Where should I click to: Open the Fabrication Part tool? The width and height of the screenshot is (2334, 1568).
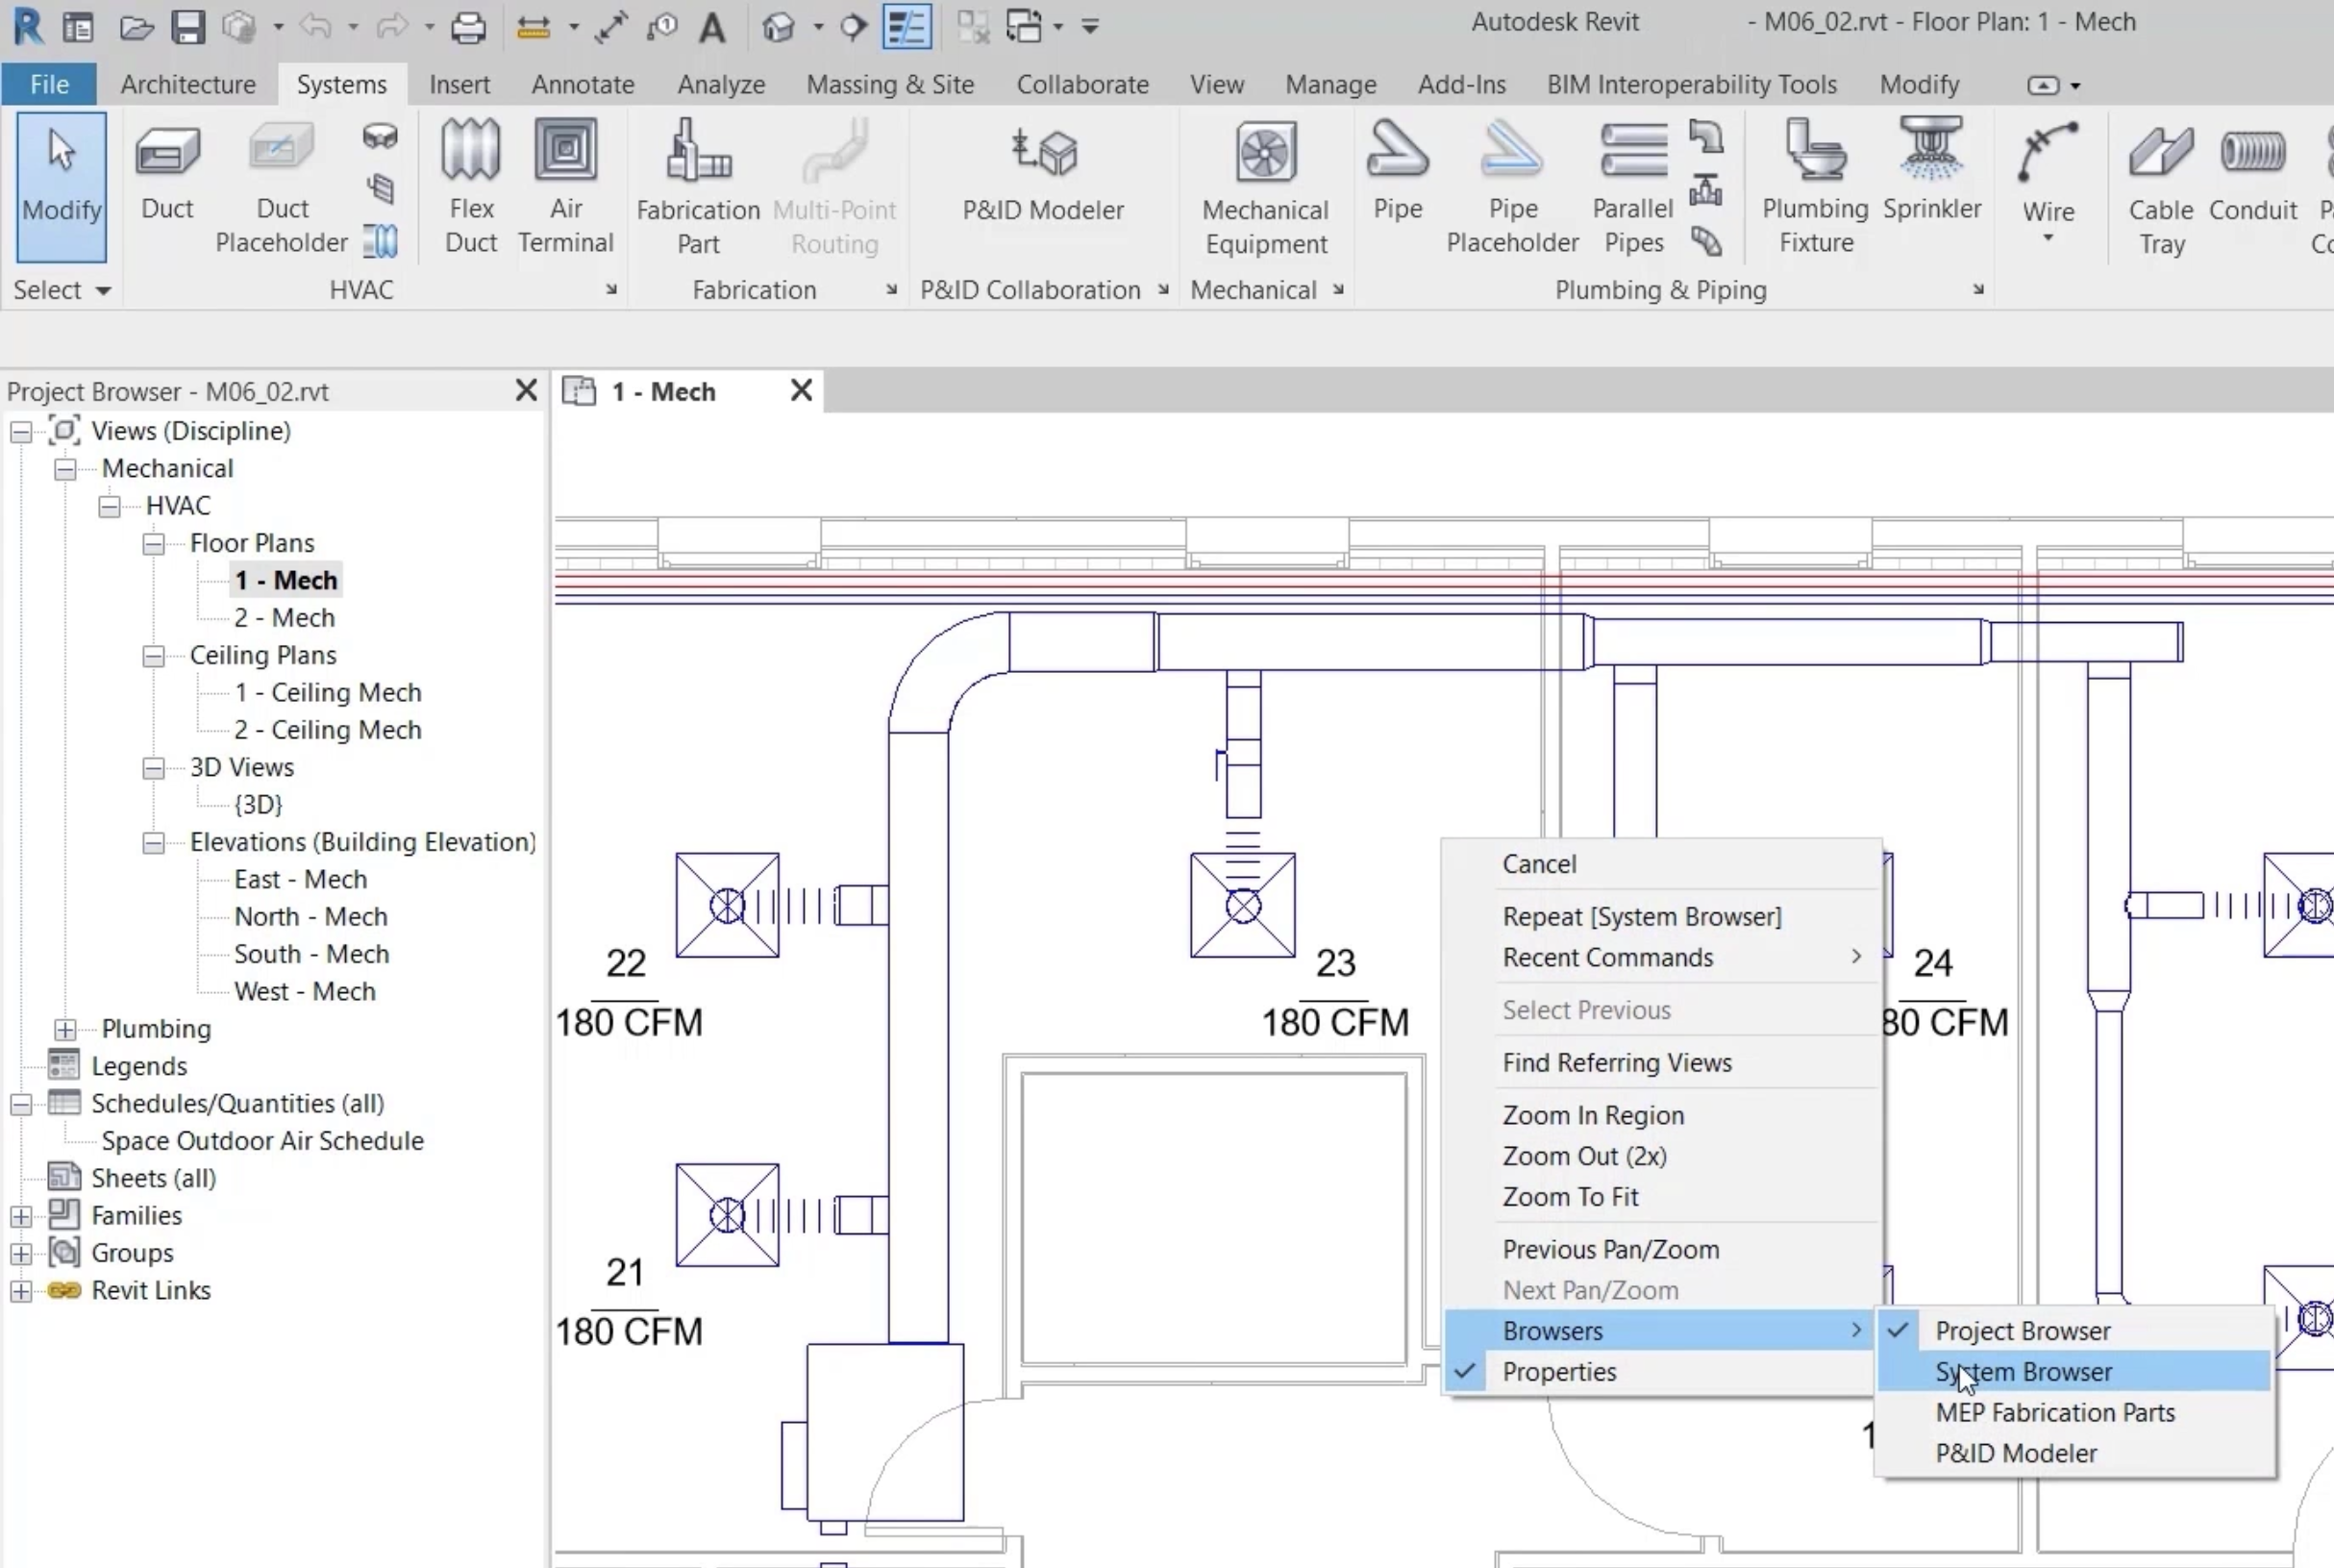click(x=698, y=188)
